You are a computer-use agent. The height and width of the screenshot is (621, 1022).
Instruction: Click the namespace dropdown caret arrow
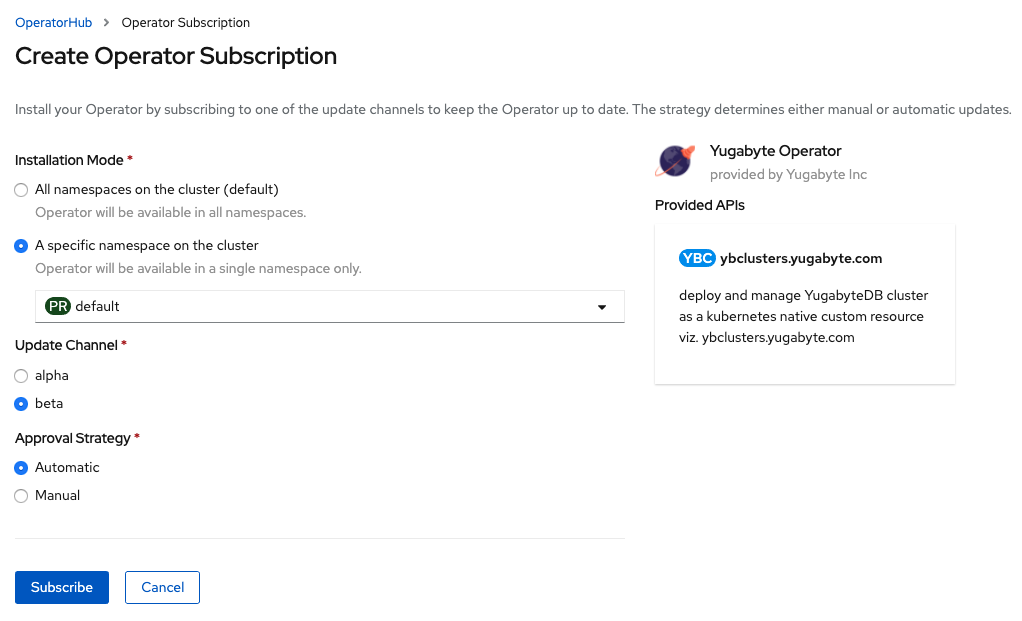coord(602,307)
